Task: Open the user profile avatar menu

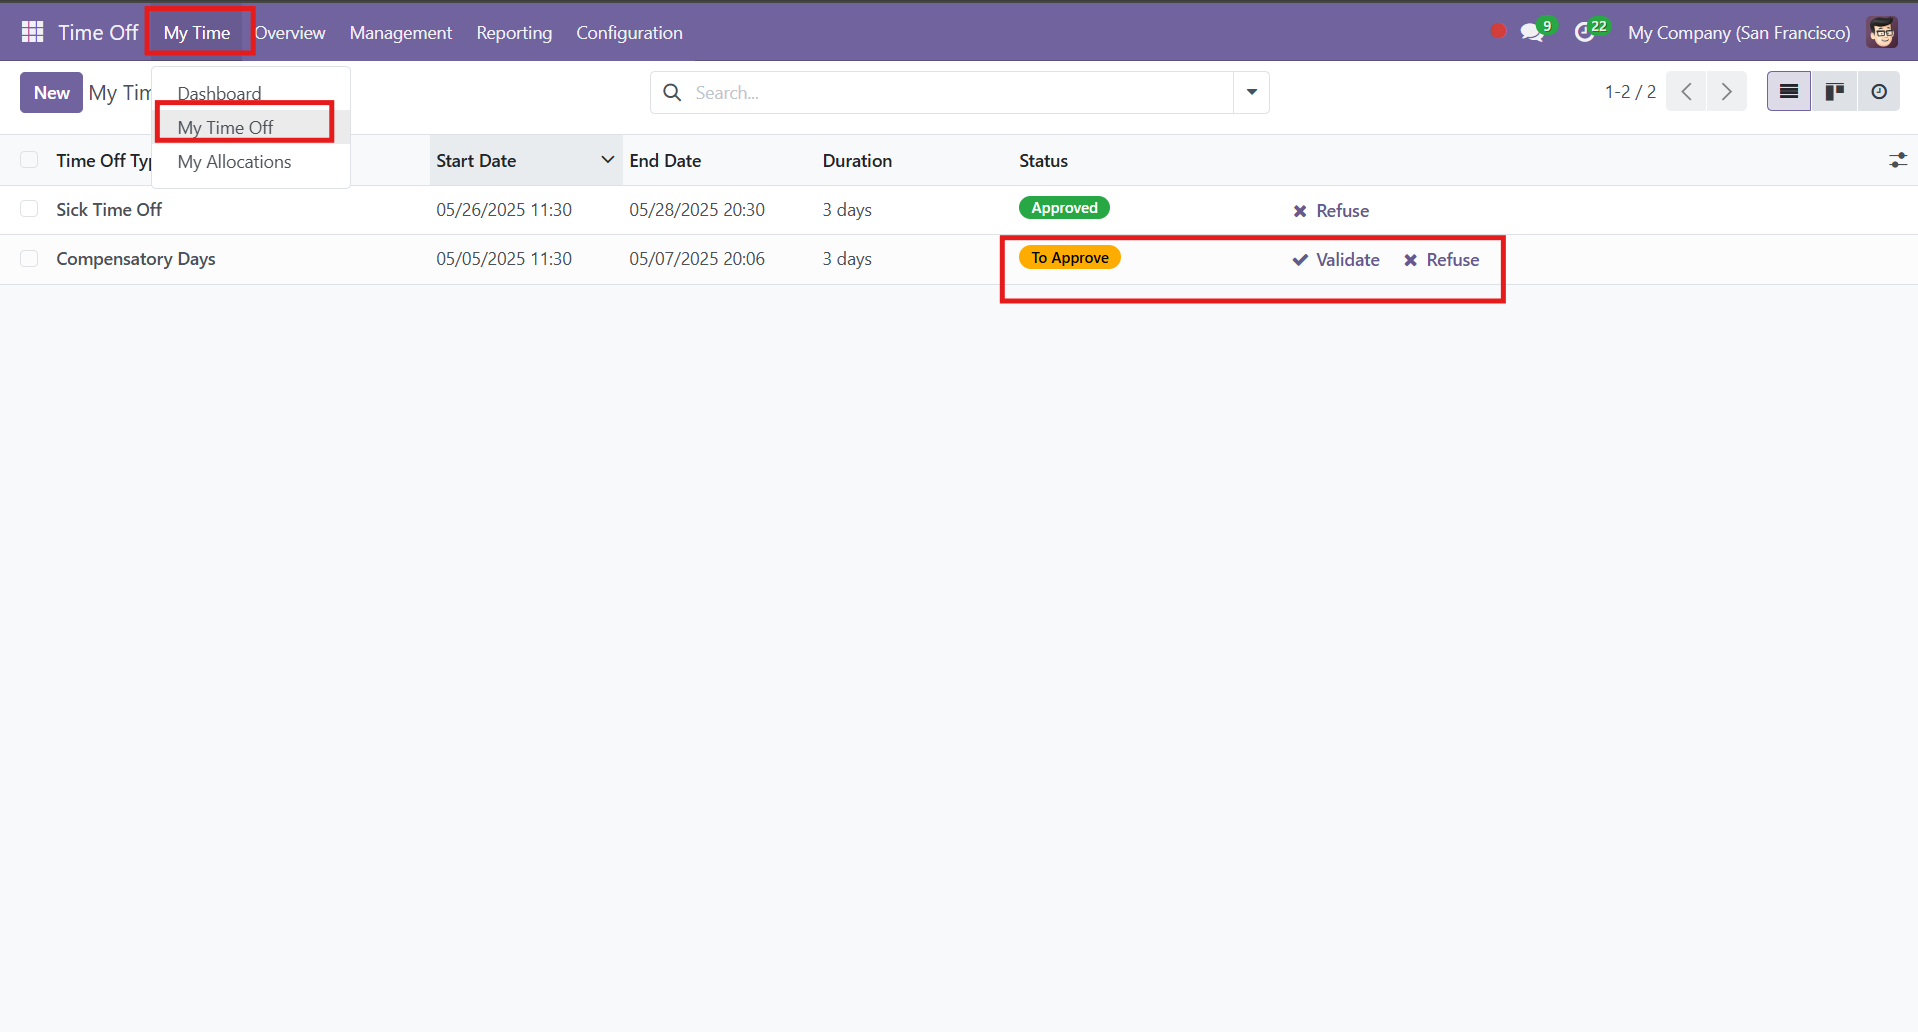Action: pyautogui.click(x=1882, y=31)
